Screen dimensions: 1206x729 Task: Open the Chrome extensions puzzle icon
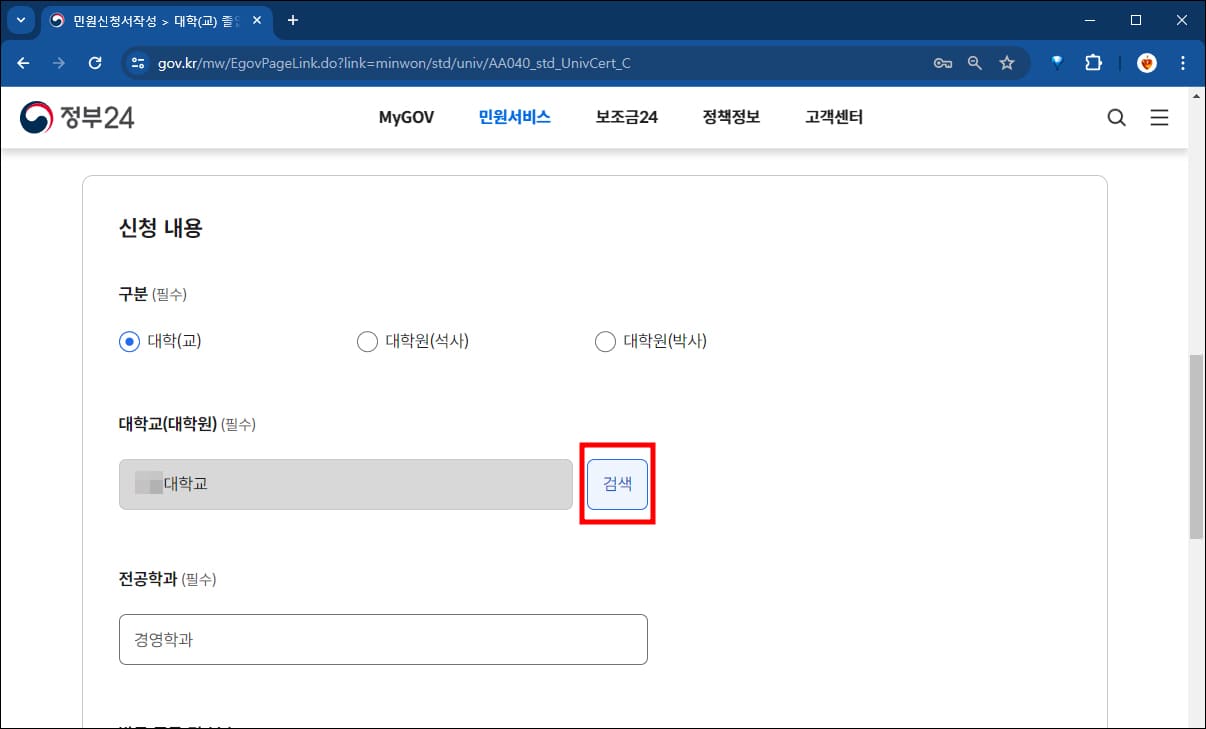point(1093,62)
